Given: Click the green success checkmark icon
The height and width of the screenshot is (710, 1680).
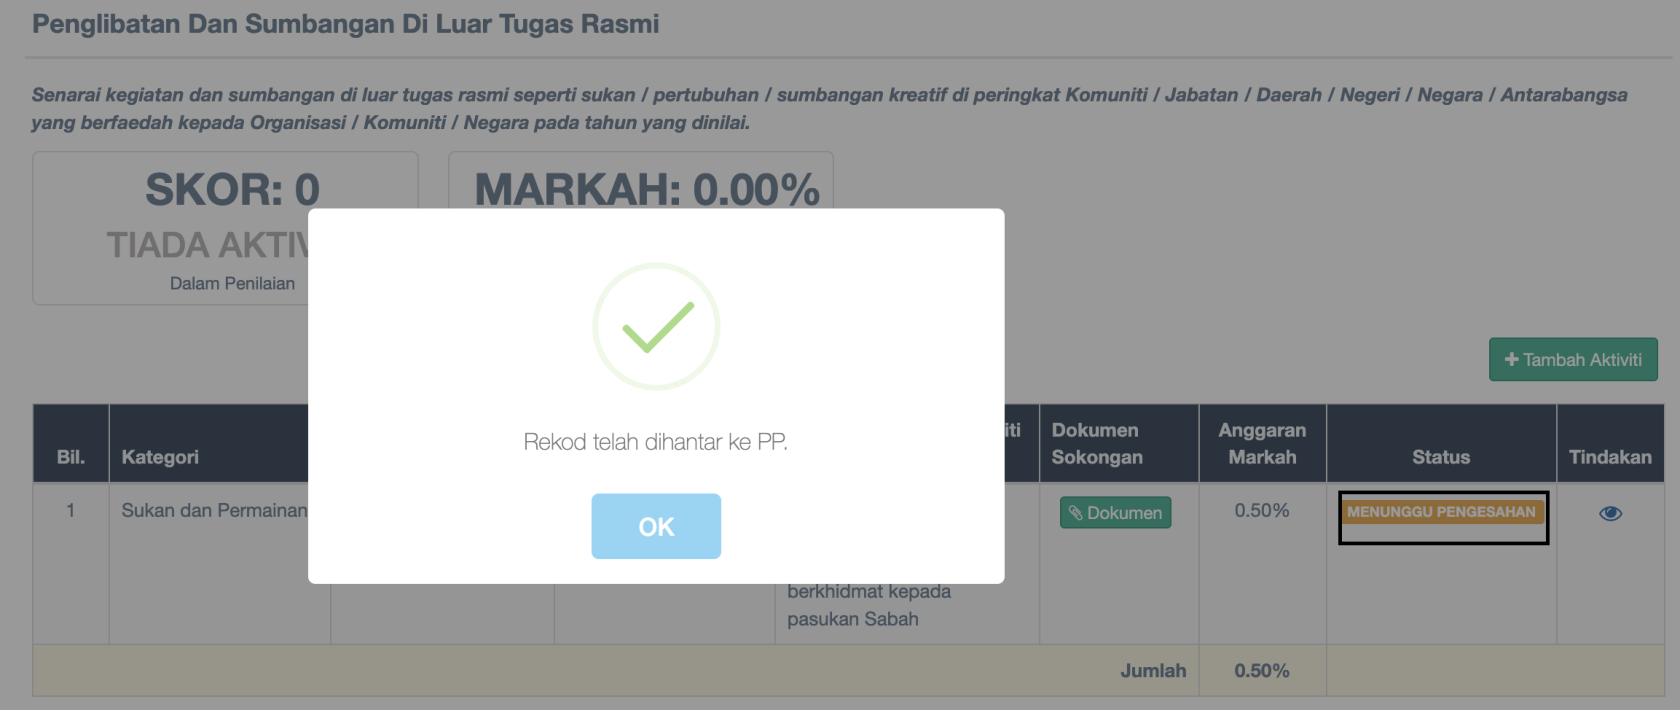Looking at the screenshot, I should (x=656, y=326).
